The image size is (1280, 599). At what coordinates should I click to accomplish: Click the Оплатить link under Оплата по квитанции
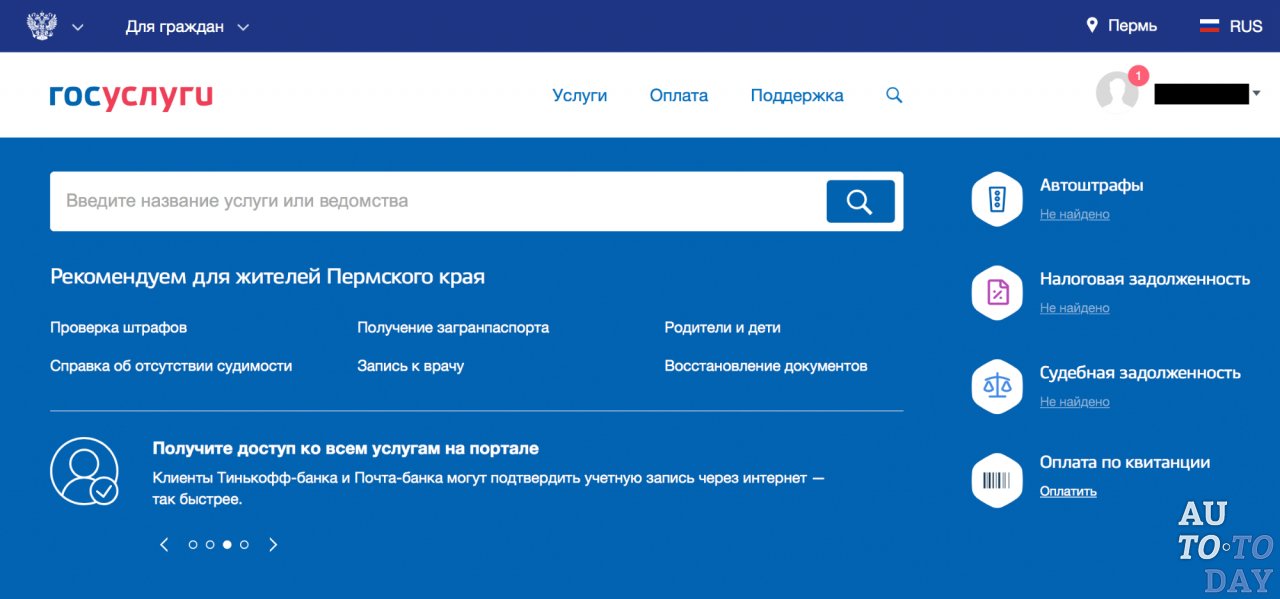click(x=1069, y=491)
